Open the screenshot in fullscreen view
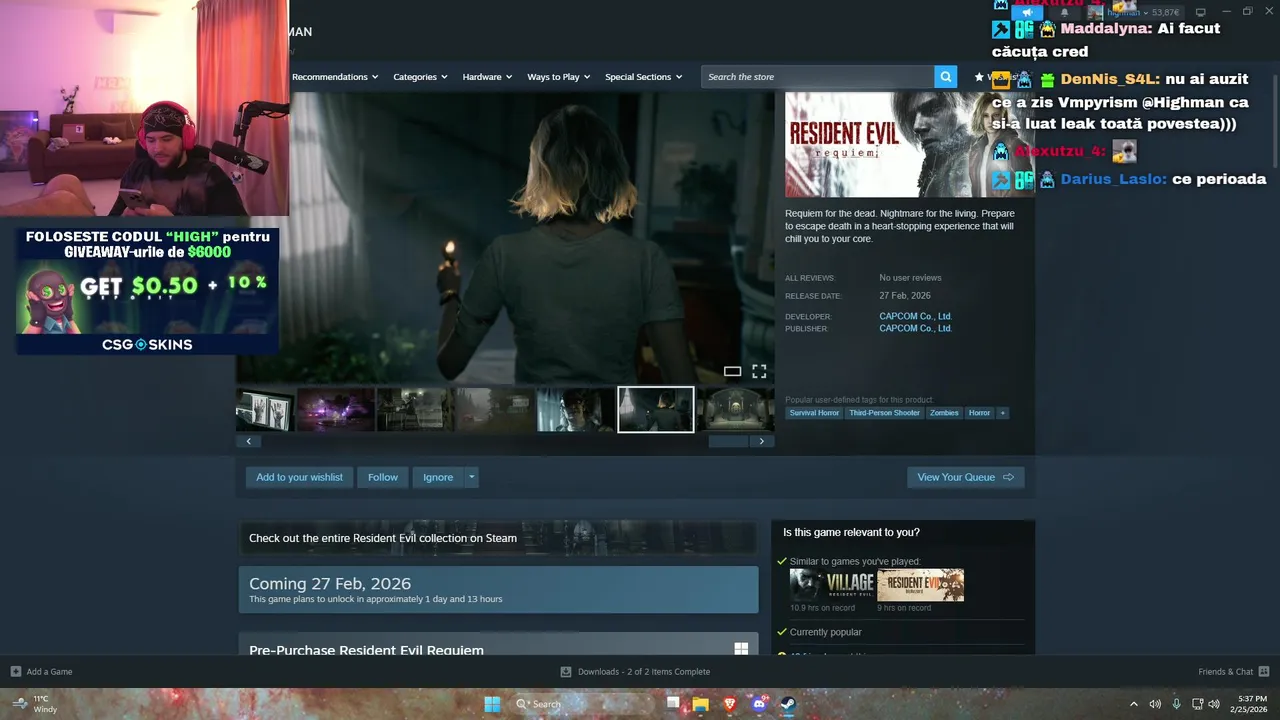 pos(759,371)
